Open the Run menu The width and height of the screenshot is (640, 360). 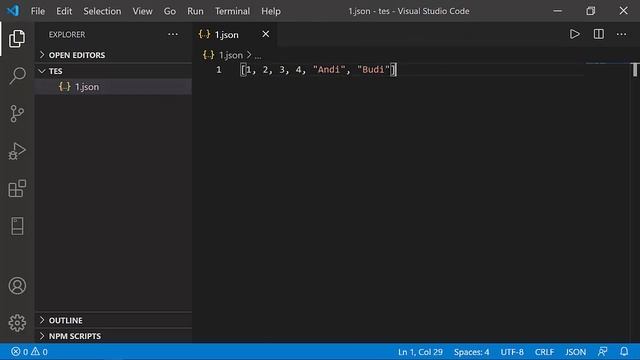195,11
